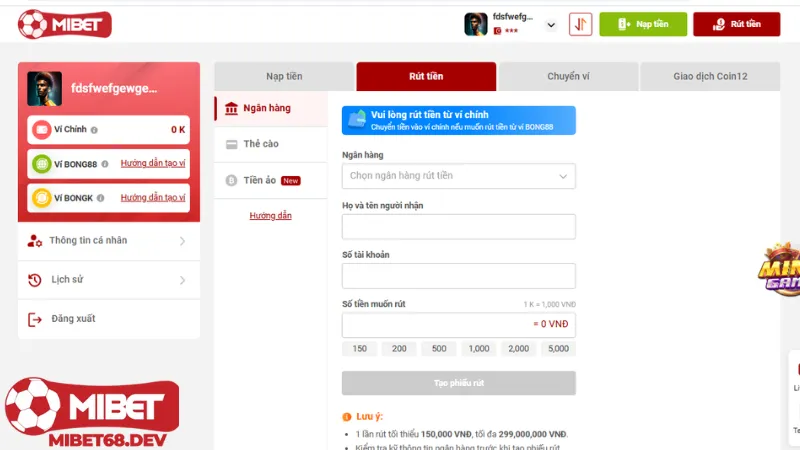This screenshot has height=450, width=800.
Task: Open the Giao dịch Coin12 tab
Action: coord(711,77)
